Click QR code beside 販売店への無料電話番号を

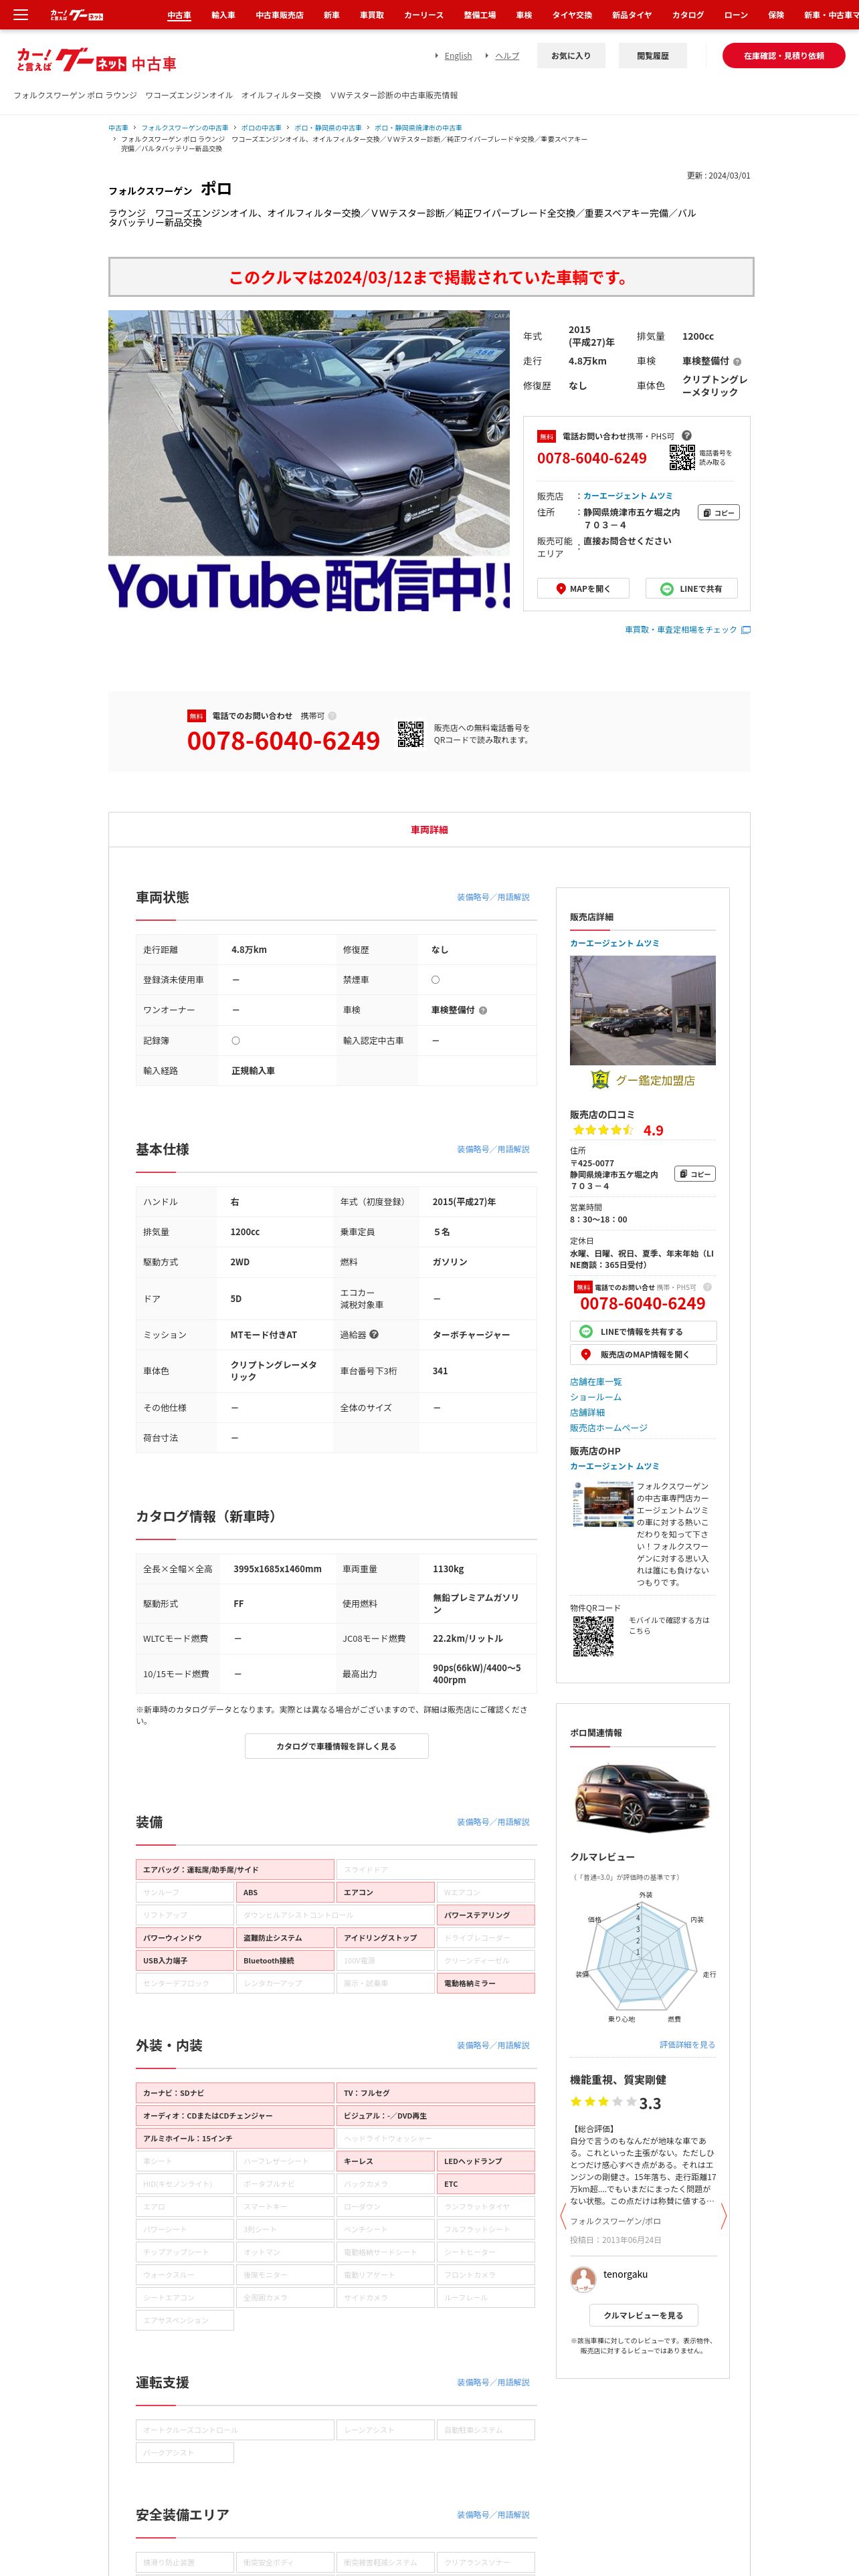coord(410,734)
